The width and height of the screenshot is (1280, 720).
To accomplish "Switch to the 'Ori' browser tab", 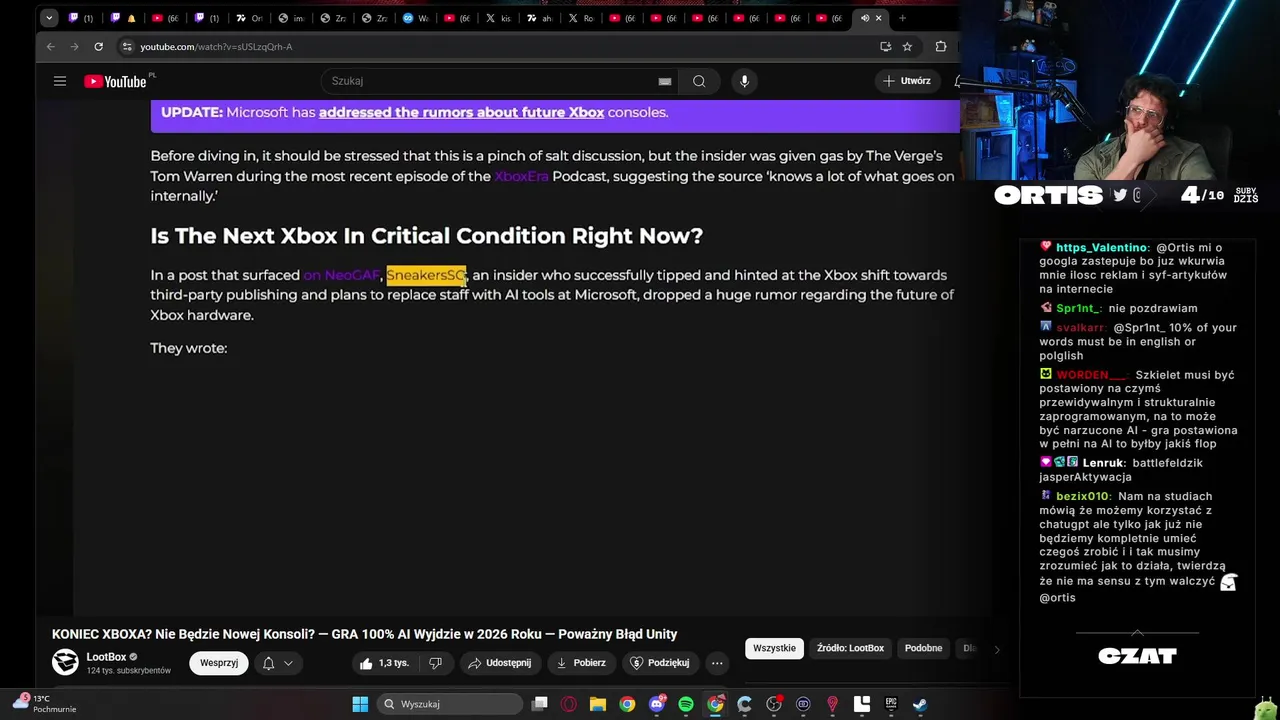I will (x=250, y=18).
